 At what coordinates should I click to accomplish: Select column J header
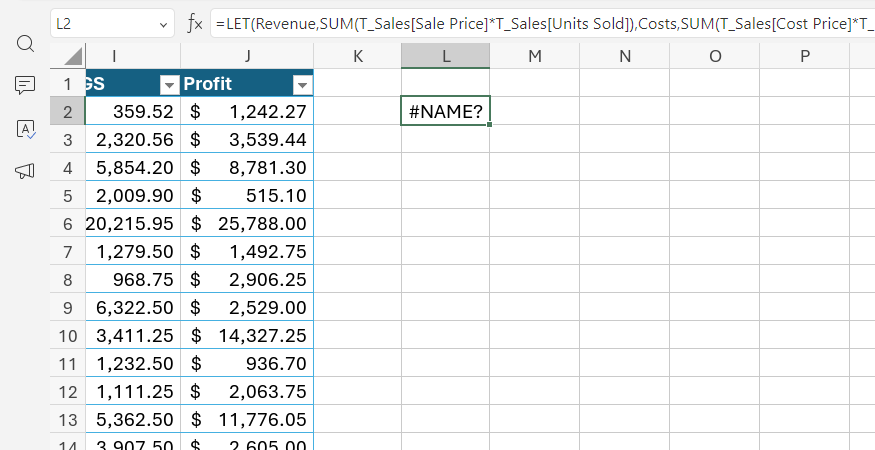247,56
